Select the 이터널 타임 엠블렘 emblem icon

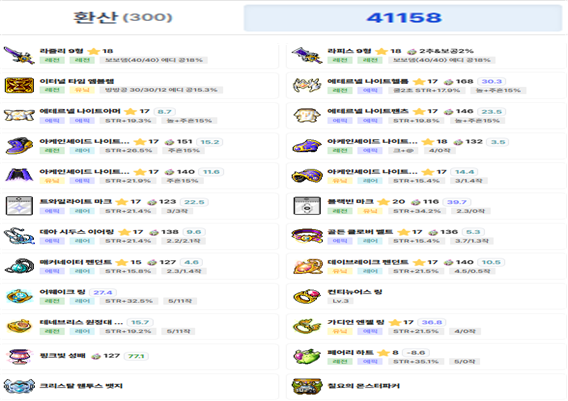coord(19,85)
